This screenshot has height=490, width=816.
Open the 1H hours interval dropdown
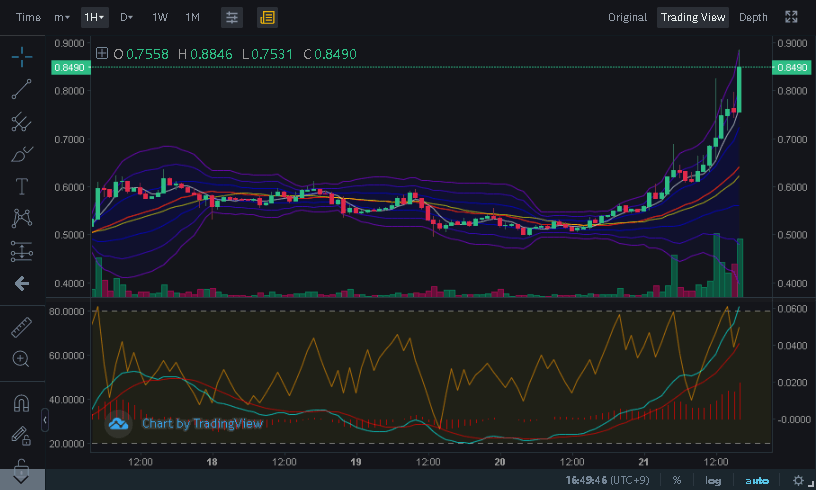(x=95, y=18)
